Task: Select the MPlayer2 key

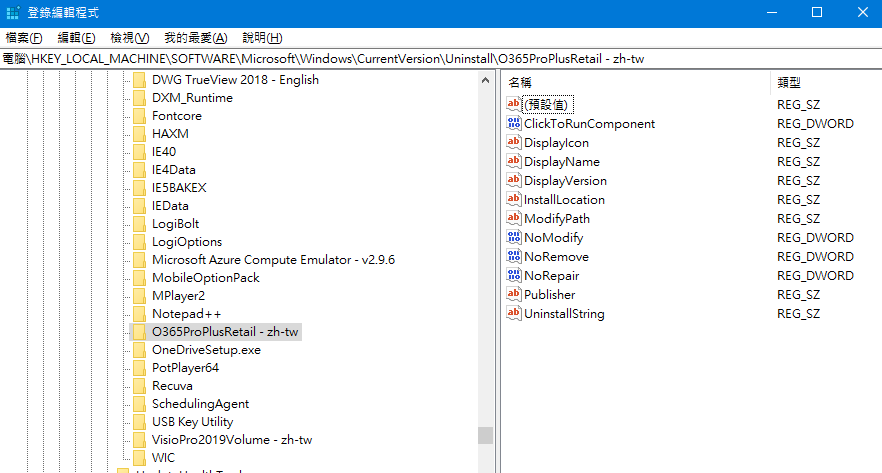Action: point(178,296)
